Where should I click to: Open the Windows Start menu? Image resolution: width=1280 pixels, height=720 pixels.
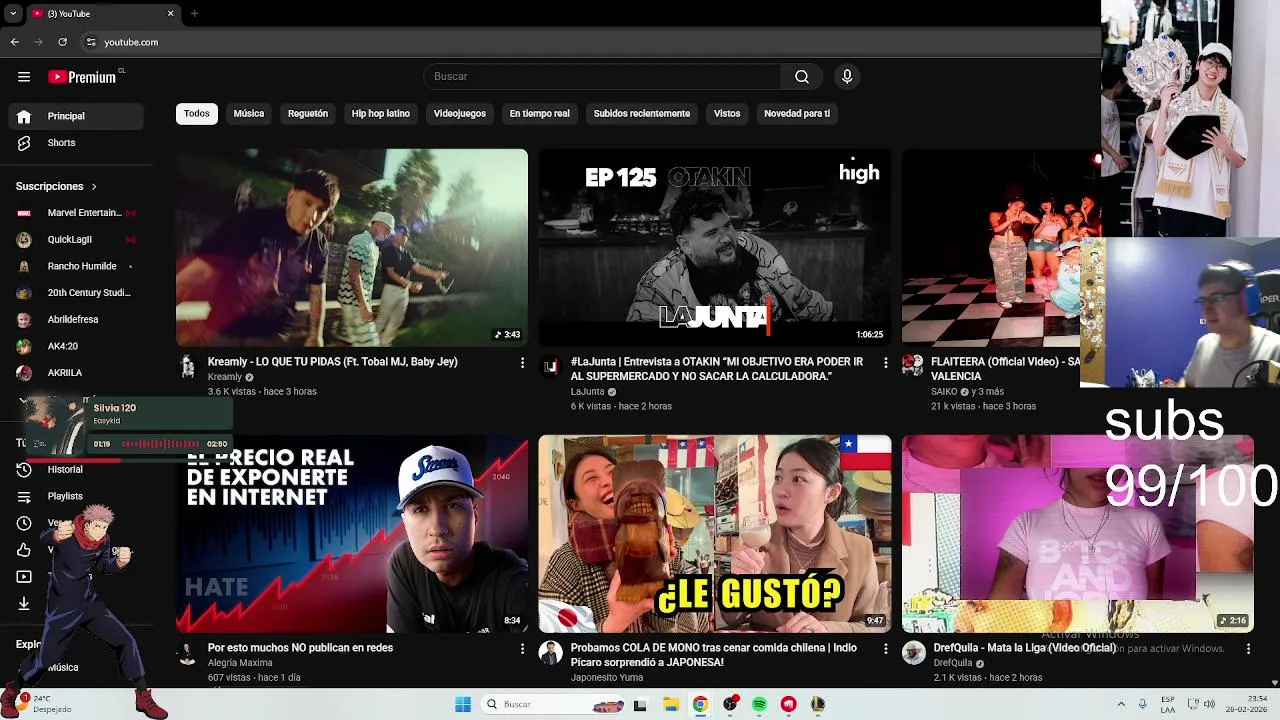[x=462, y=704]
